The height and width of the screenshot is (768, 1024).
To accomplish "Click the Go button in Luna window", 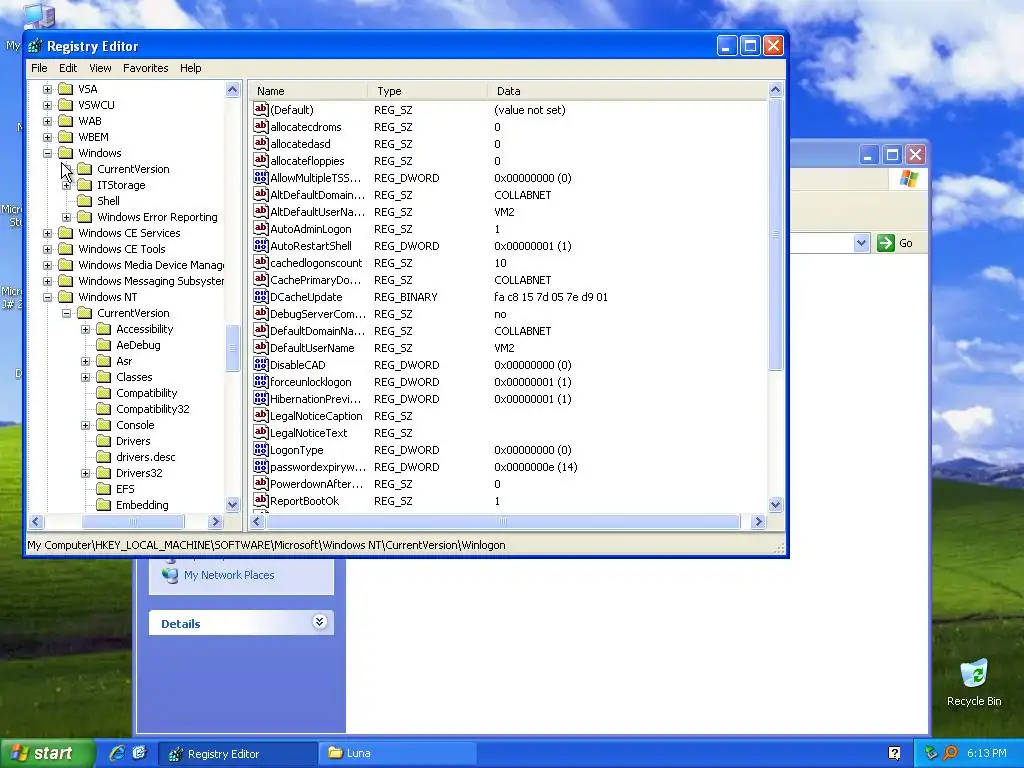I will [895, 243].
